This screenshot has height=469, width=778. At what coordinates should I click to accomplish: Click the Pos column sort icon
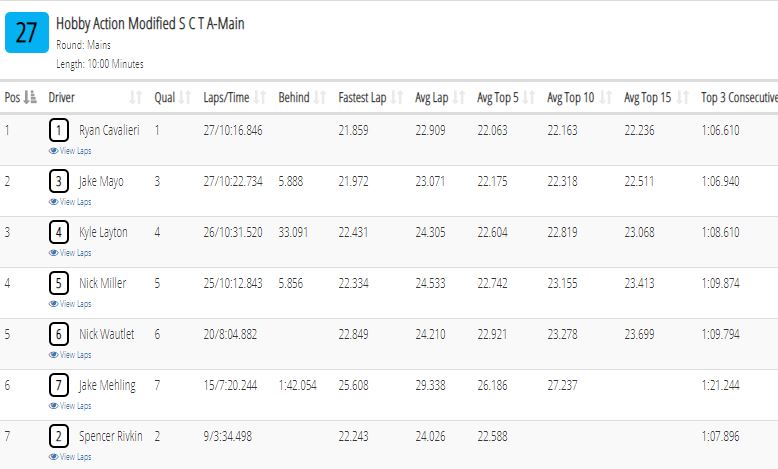tap(30, 97)
